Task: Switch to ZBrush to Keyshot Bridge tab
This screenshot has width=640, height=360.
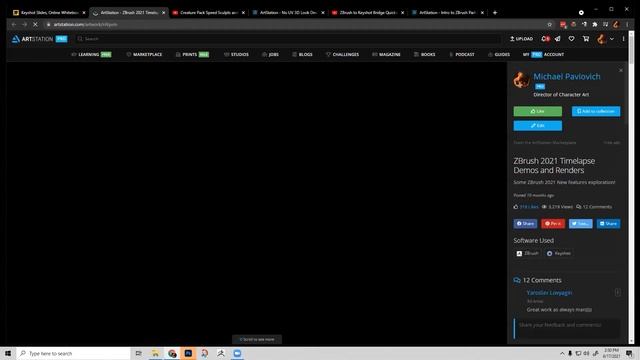Action: click(x=367, y=13)
